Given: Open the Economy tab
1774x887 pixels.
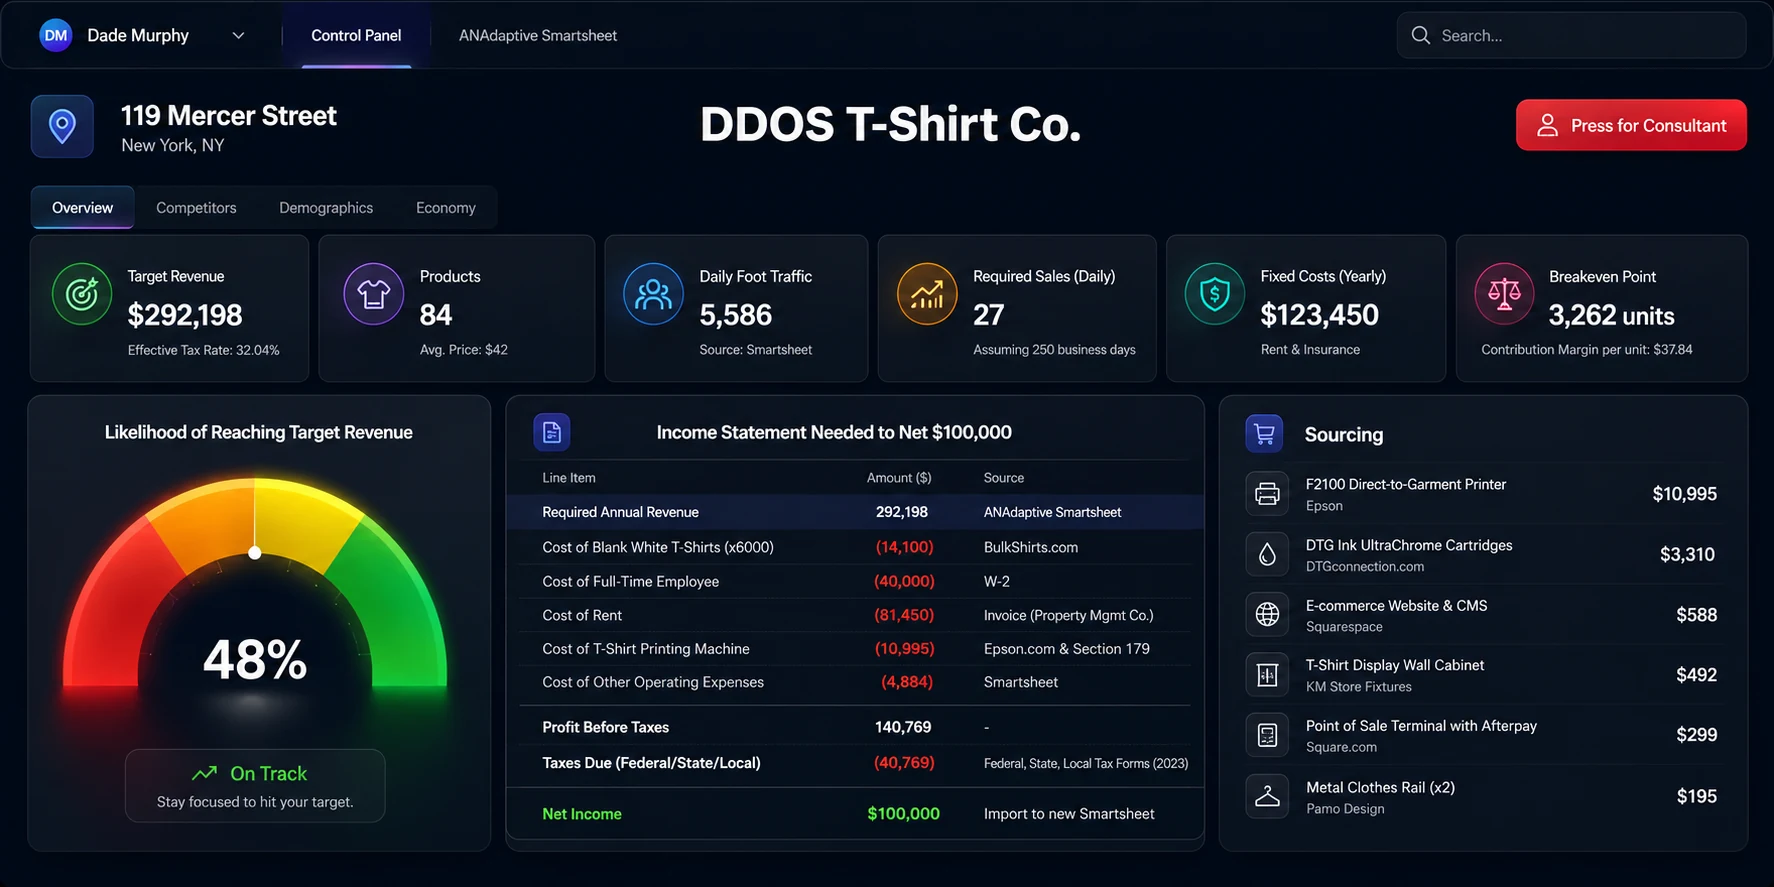Looking at the screenshot, I should 446,207.
